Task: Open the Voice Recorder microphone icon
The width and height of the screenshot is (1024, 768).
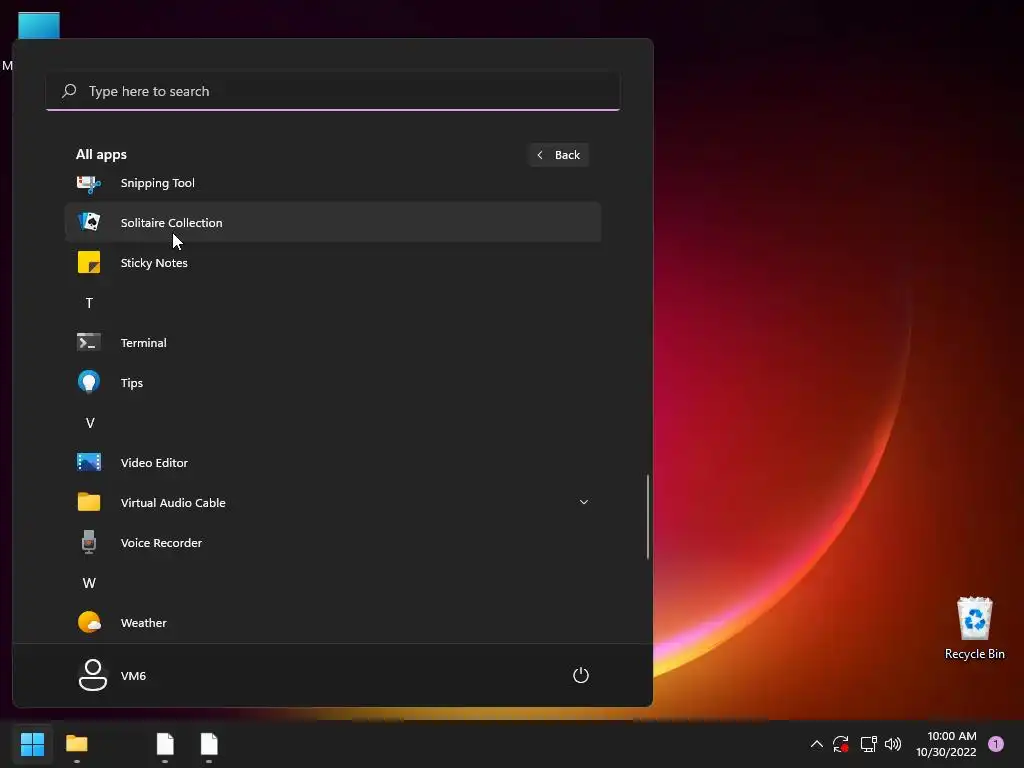Action: click(89, 542)
